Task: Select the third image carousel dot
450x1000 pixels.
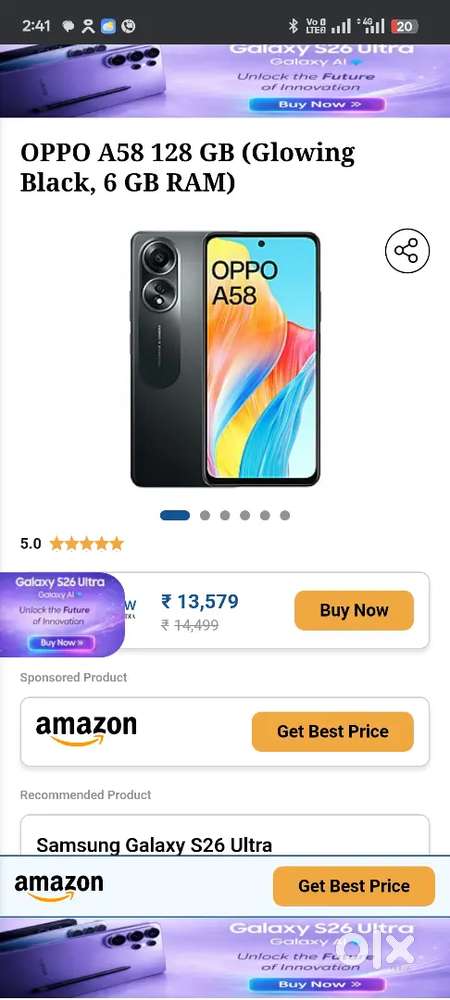Action: tap(225, 515)
